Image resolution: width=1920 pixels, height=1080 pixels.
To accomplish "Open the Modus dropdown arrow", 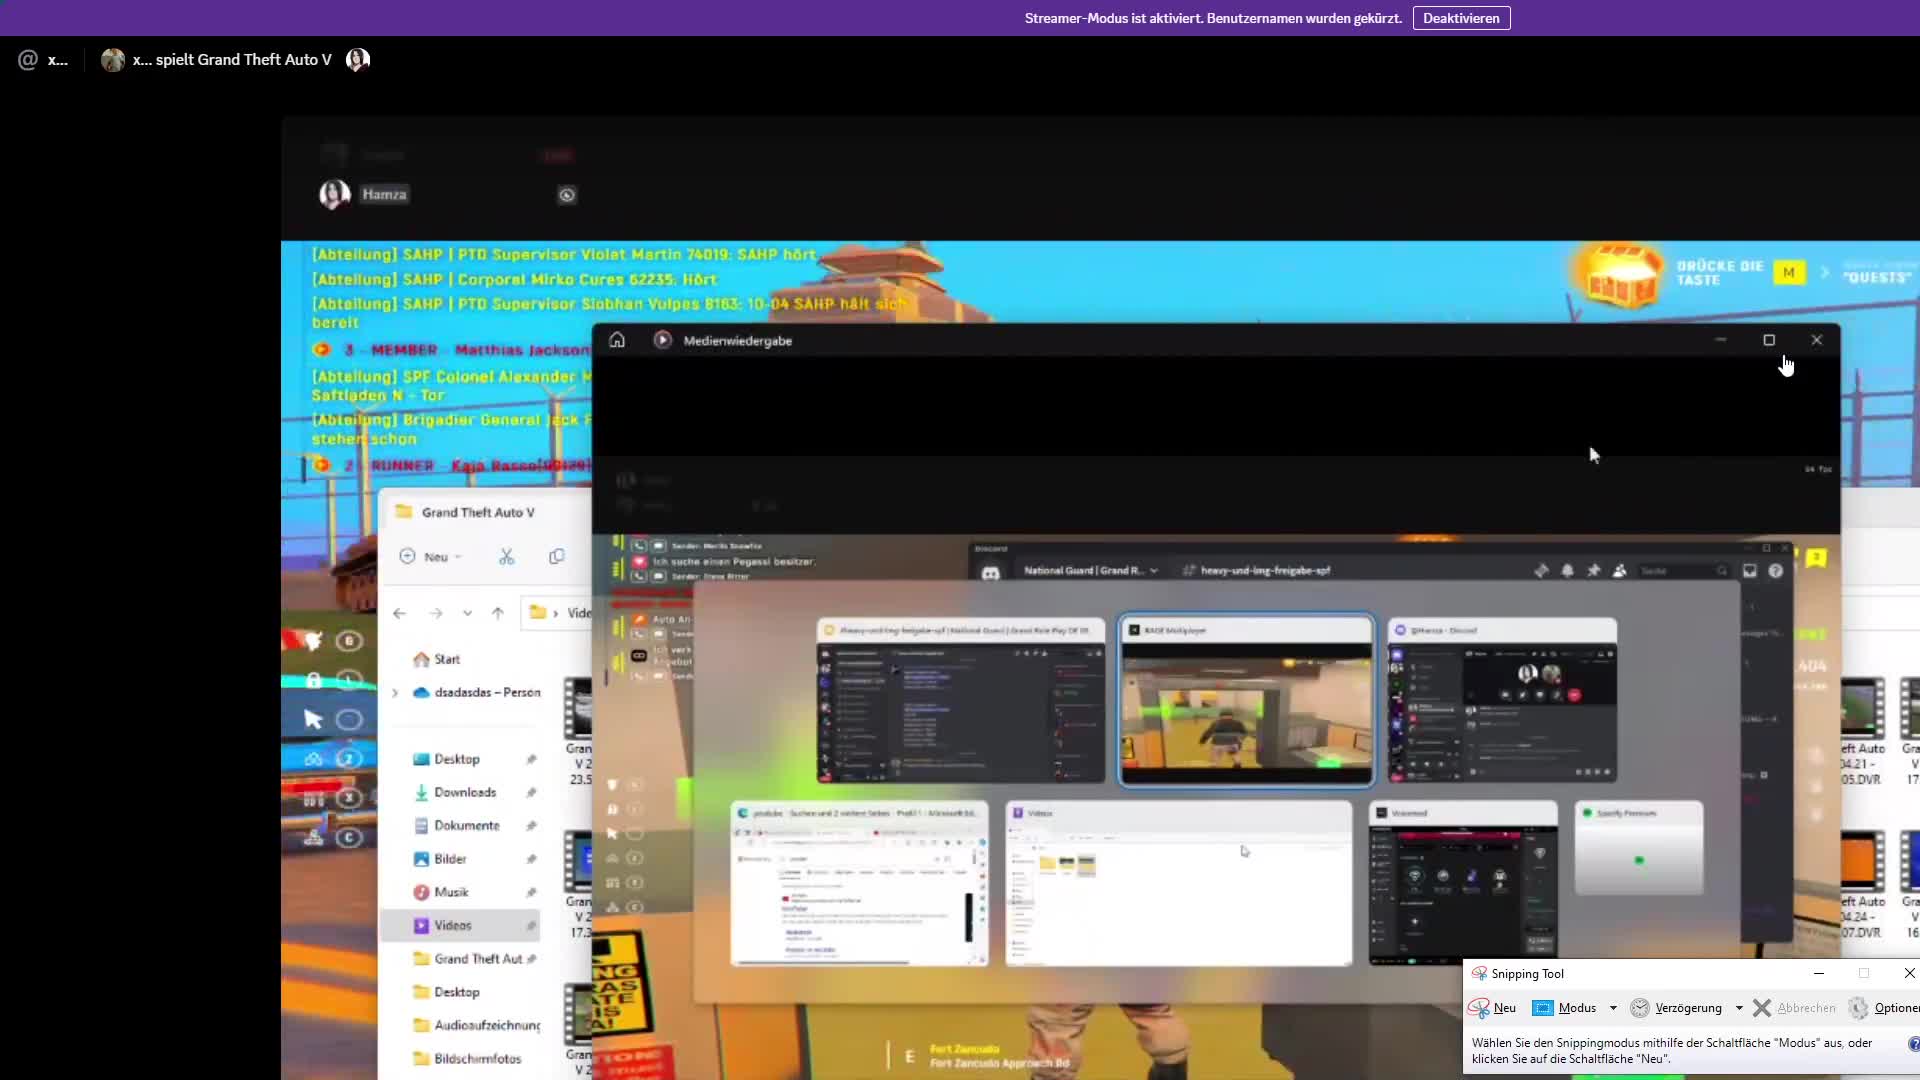I will [x=1613, y=1008].
